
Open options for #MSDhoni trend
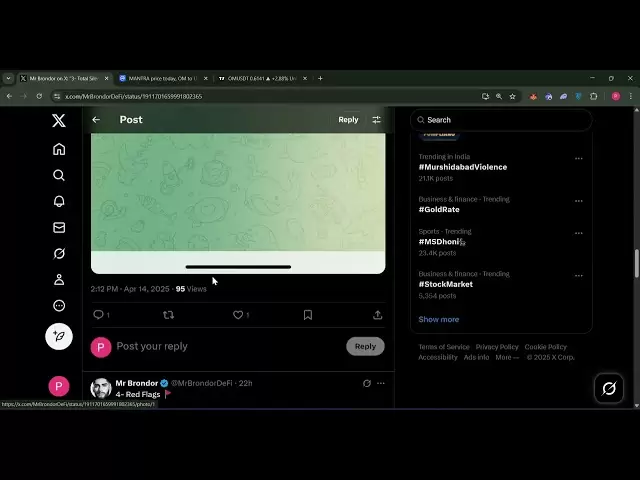coord(578,233)
